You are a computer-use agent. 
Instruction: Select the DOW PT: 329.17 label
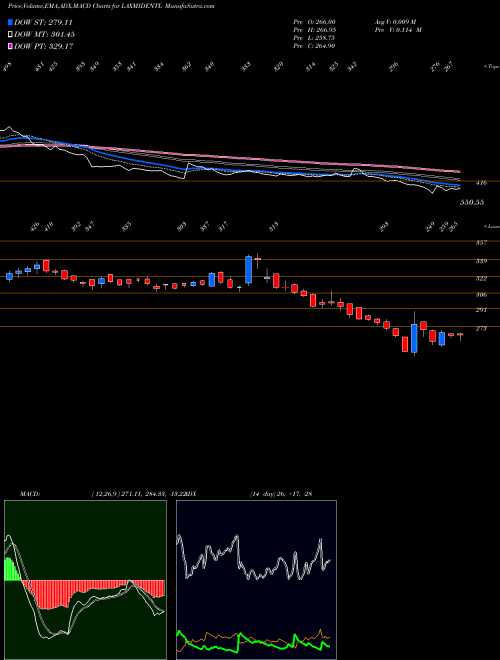point(44,46)
